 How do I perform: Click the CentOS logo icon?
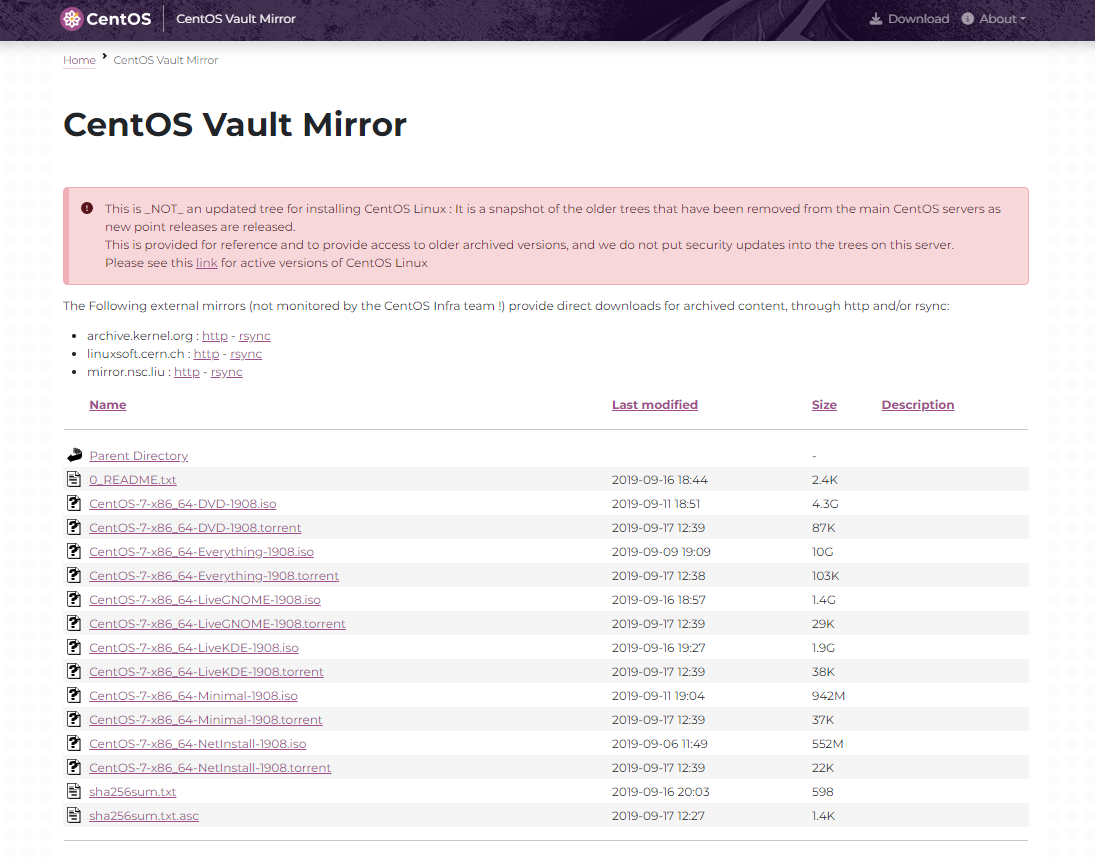coord(72,19)
